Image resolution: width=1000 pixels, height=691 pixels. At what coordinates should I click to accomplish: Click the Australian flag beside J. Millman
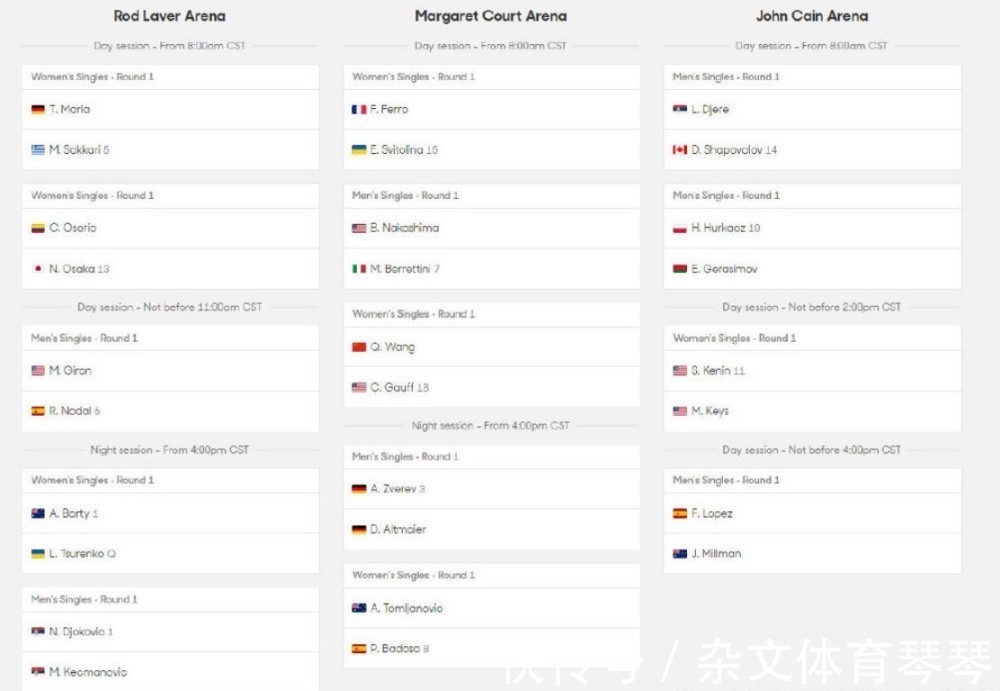tap(680, 554)
